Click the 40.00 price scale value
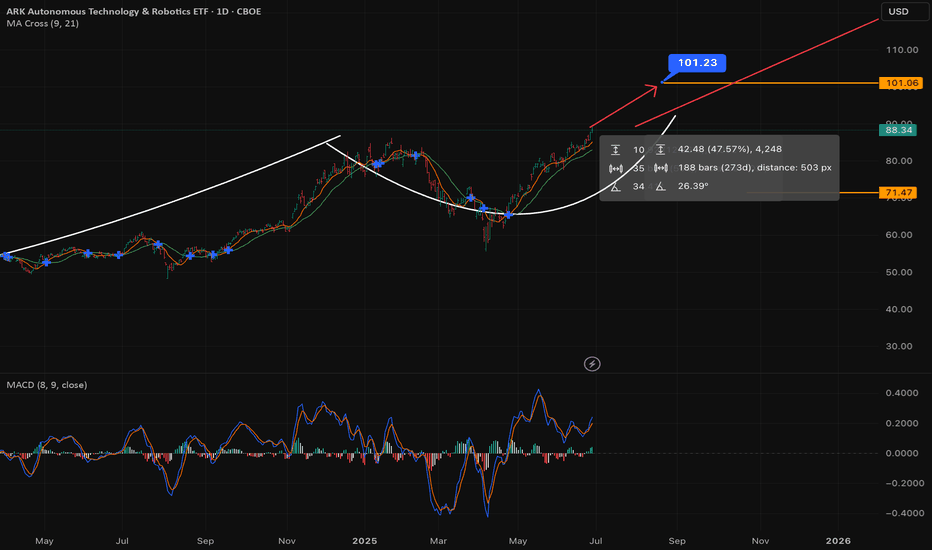932x550 pixels. (x=899, y=309)
